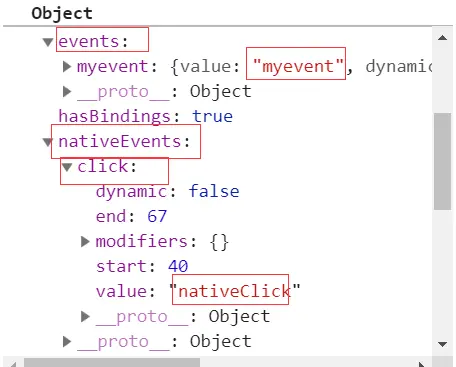Click the vertical scrollbar up arrow
The image size is (456, 367).
tap(442, 37)
